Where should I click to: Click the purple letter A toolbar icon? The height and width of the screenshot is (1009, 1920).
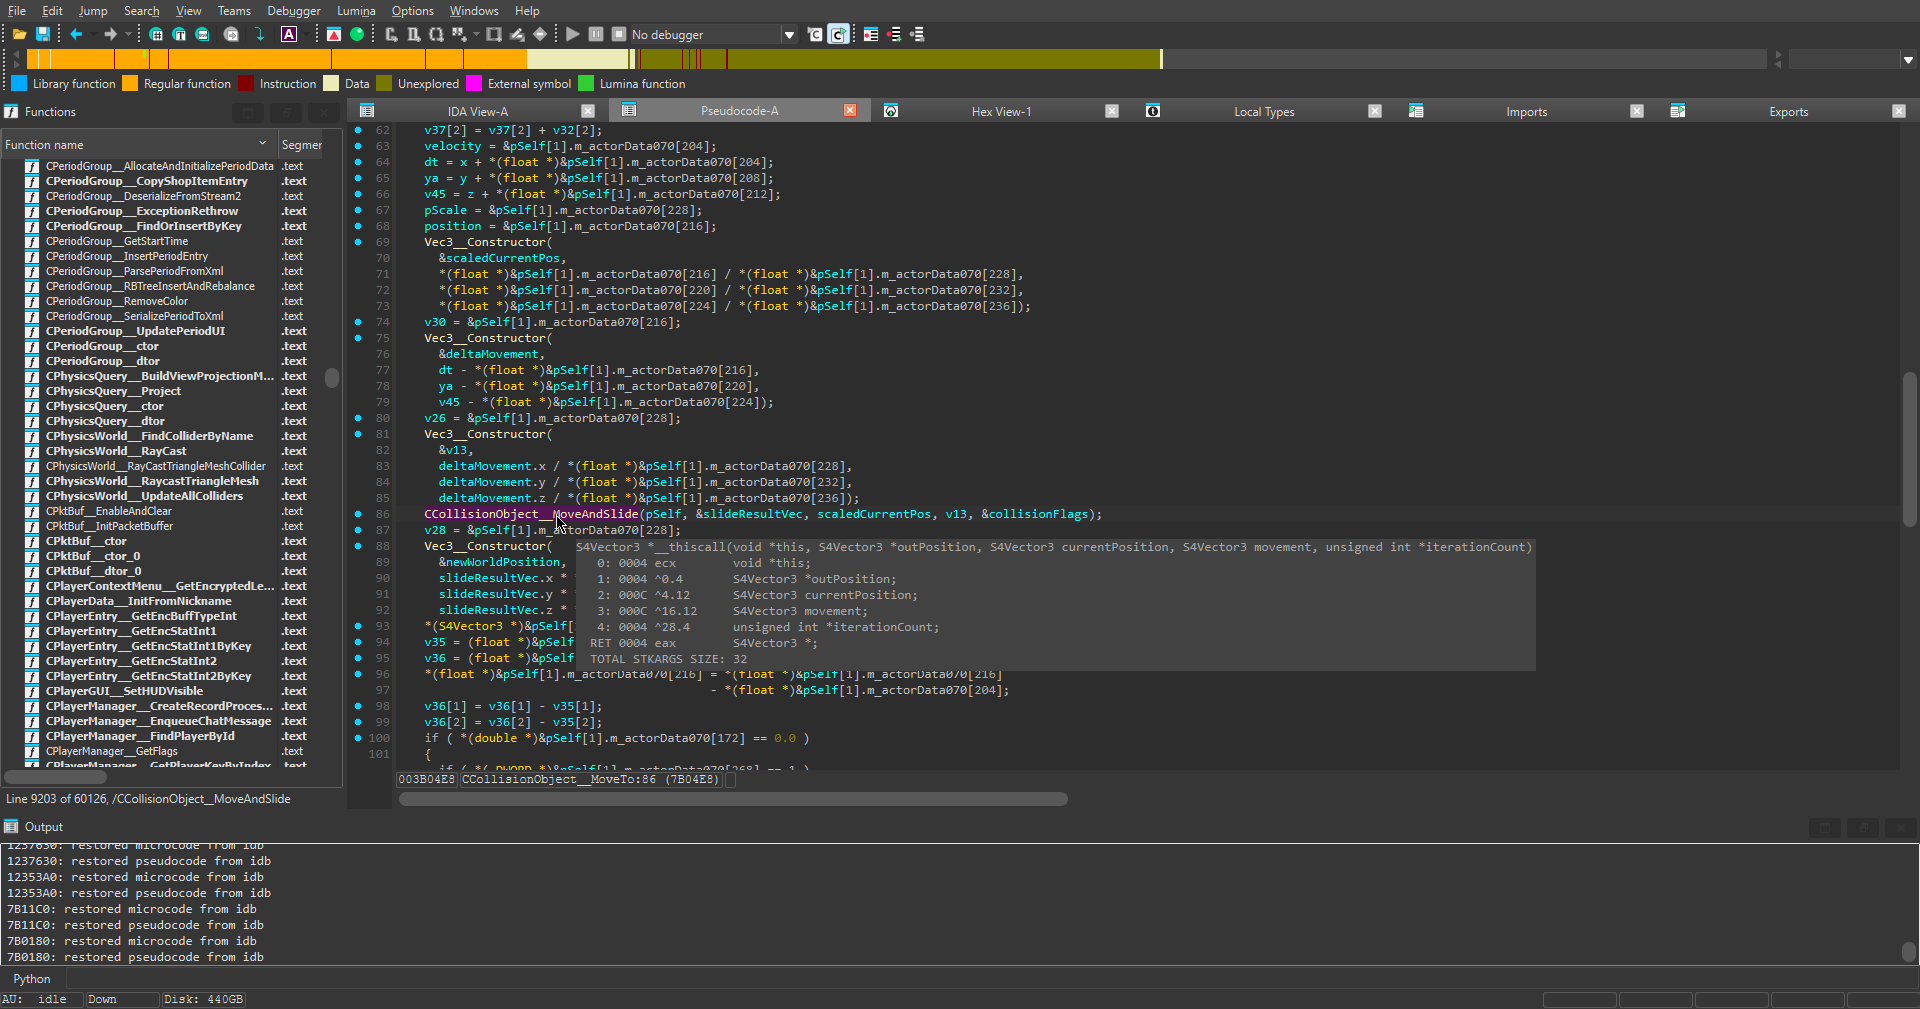(x=289, y=34)
